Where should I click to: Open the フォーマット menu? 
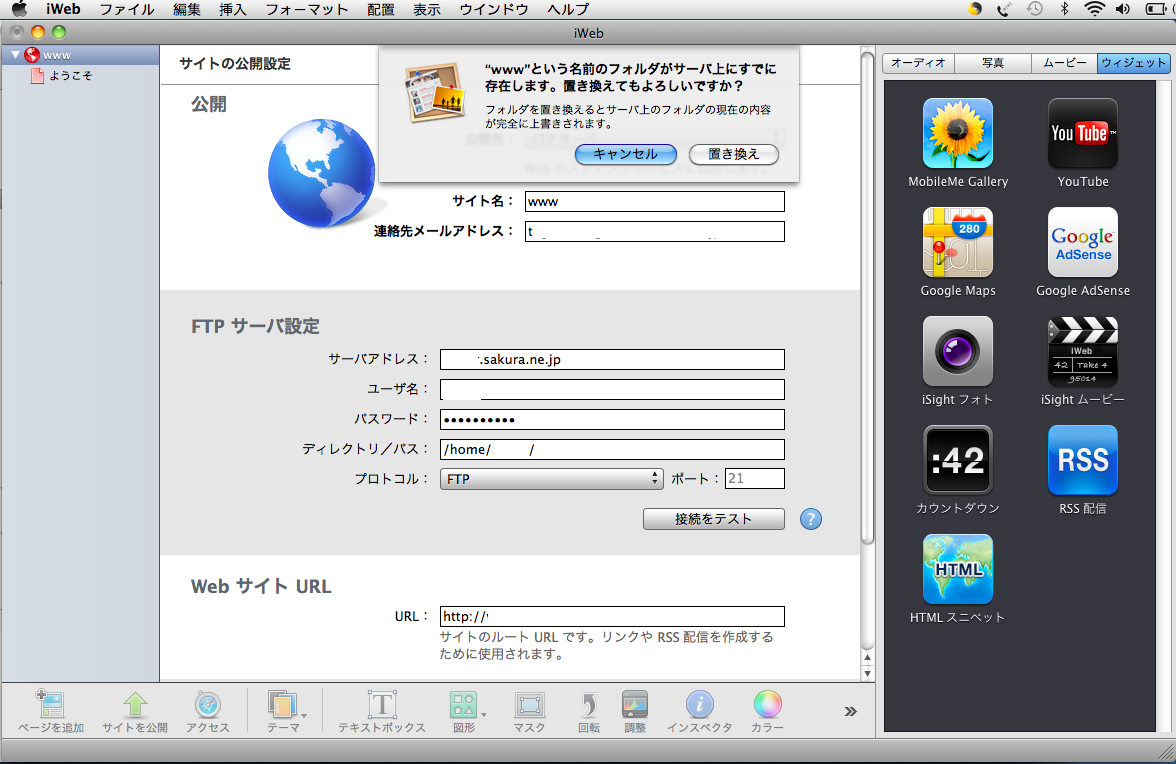click(x=306, y=9)
